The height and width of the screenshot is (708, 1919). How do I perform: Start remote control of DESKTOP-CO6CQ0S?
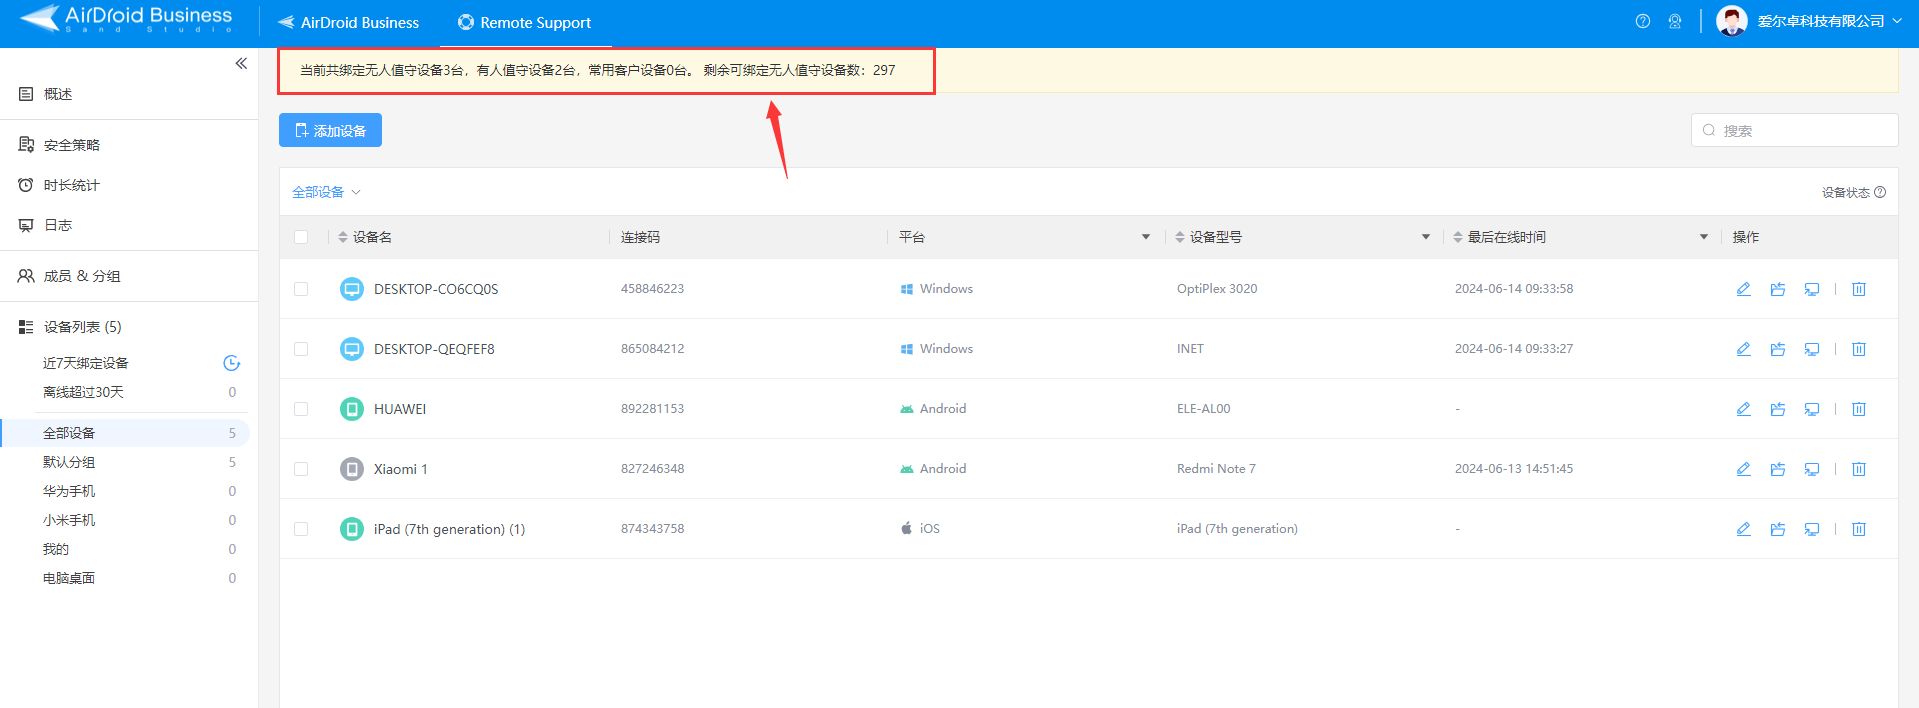1811,289
